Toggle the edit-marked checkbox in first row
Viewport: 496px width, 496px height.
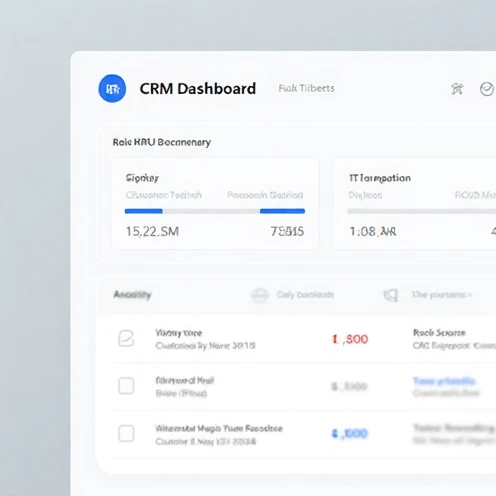click(x=126, y=339)
